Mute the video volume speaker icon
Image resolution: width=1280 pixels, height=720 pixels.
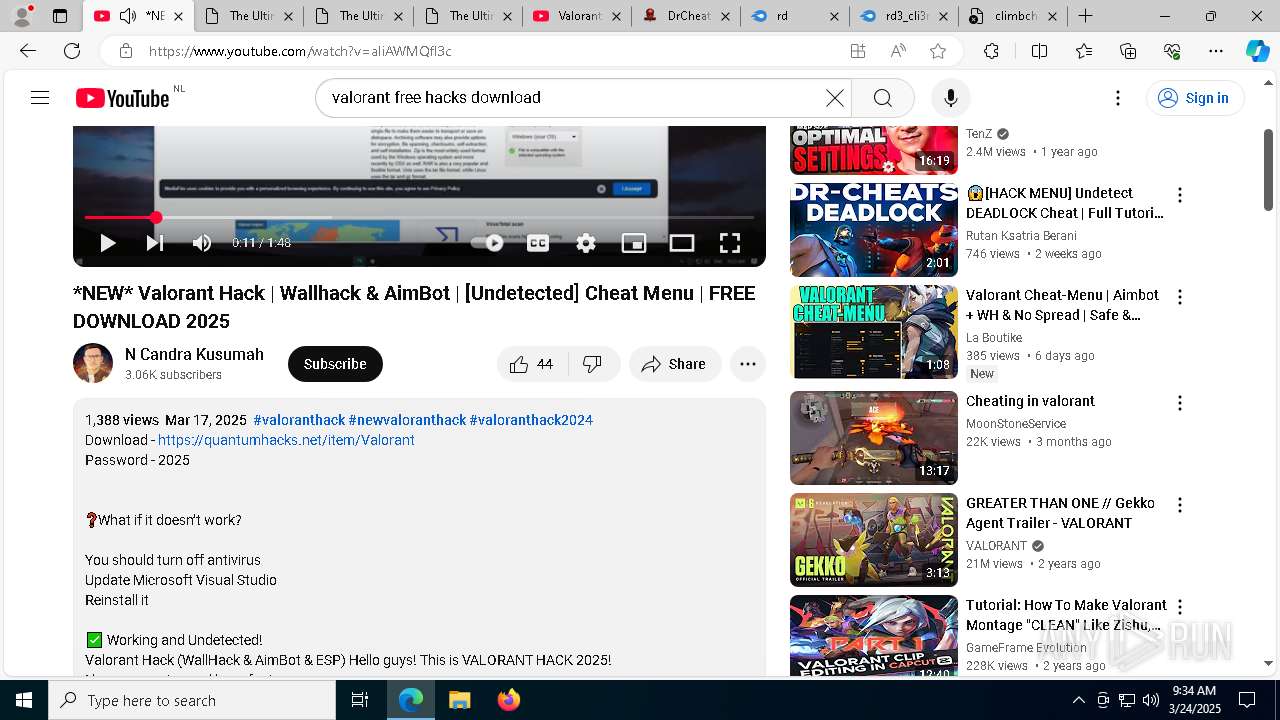tap(202, 243)
